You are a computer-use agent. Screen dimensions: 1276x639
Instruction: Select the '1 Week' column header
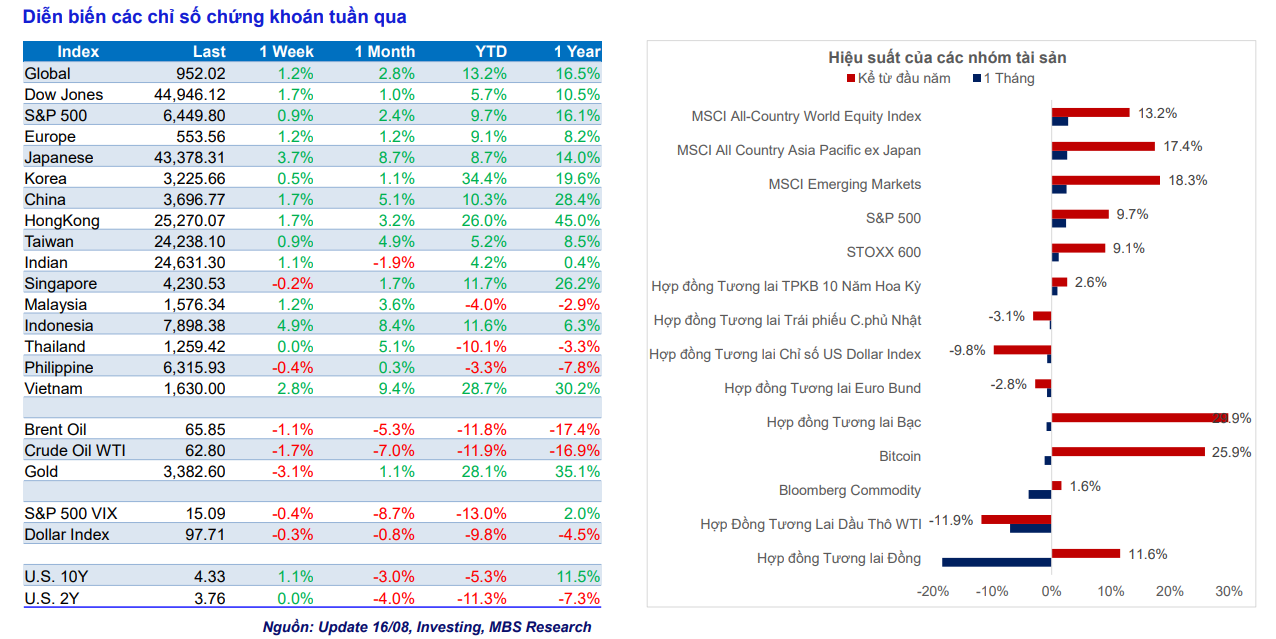[x=286, y=52]
